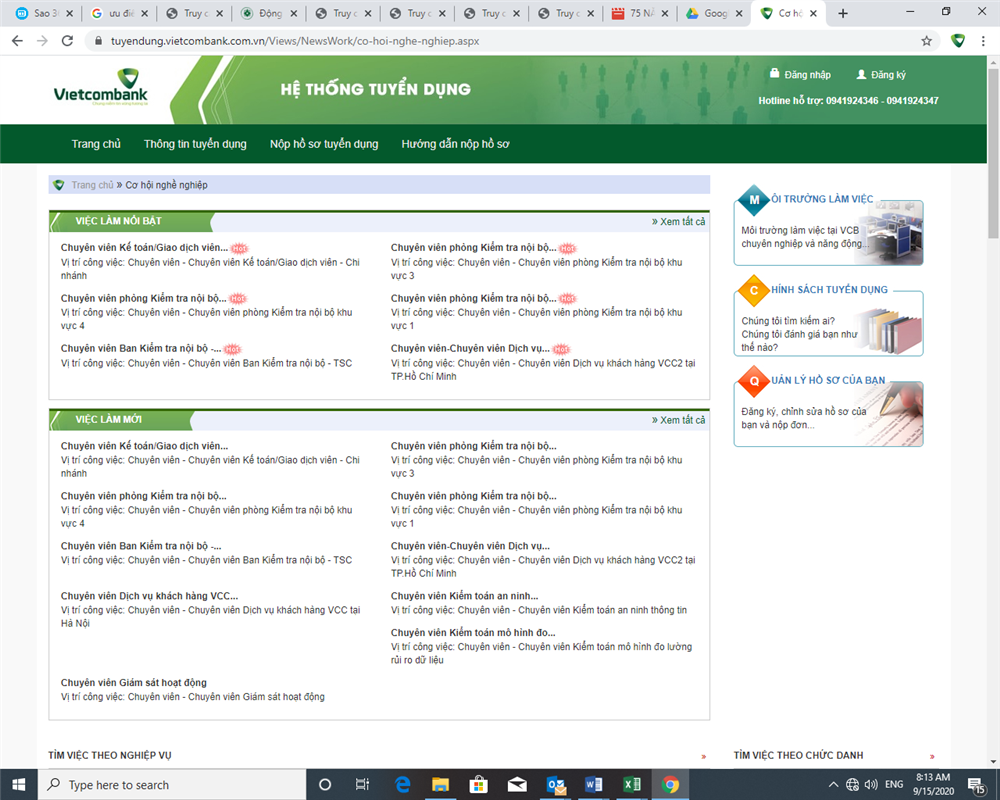Open Nộp hồ sơ tuyển dụng menu
Image resolution: width=1000 pixels, height=800 pixels.
tap(324, 144)
